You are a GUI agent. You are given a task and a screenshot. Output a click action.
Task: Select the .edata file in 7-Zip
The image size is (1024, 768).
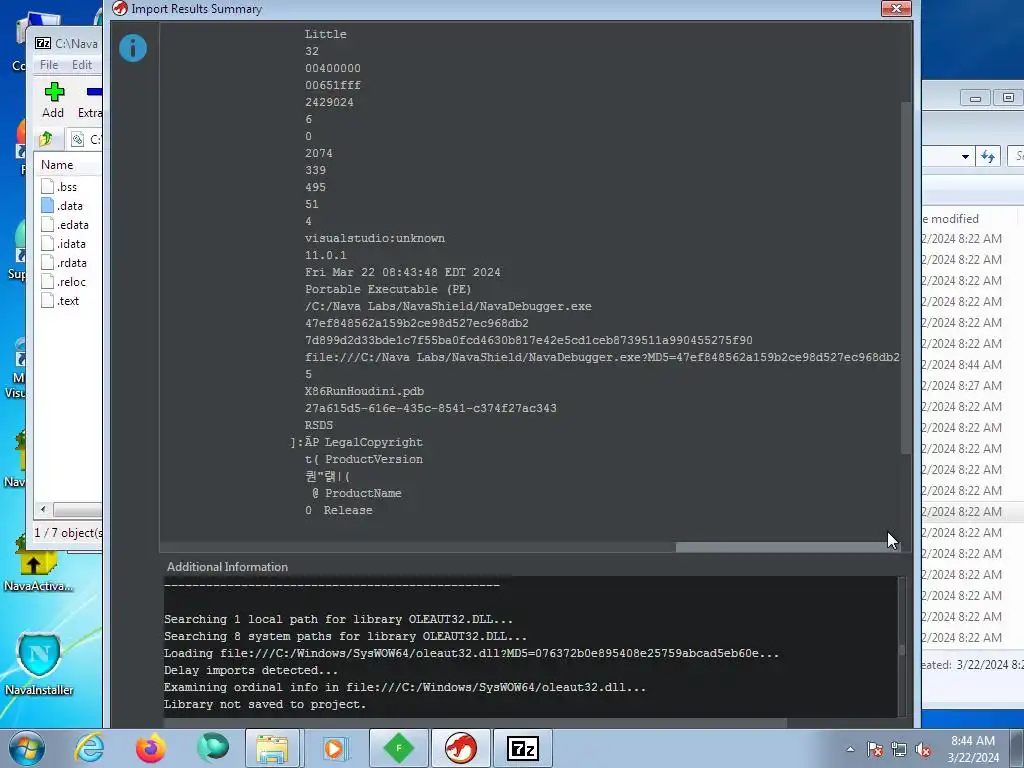72,225
